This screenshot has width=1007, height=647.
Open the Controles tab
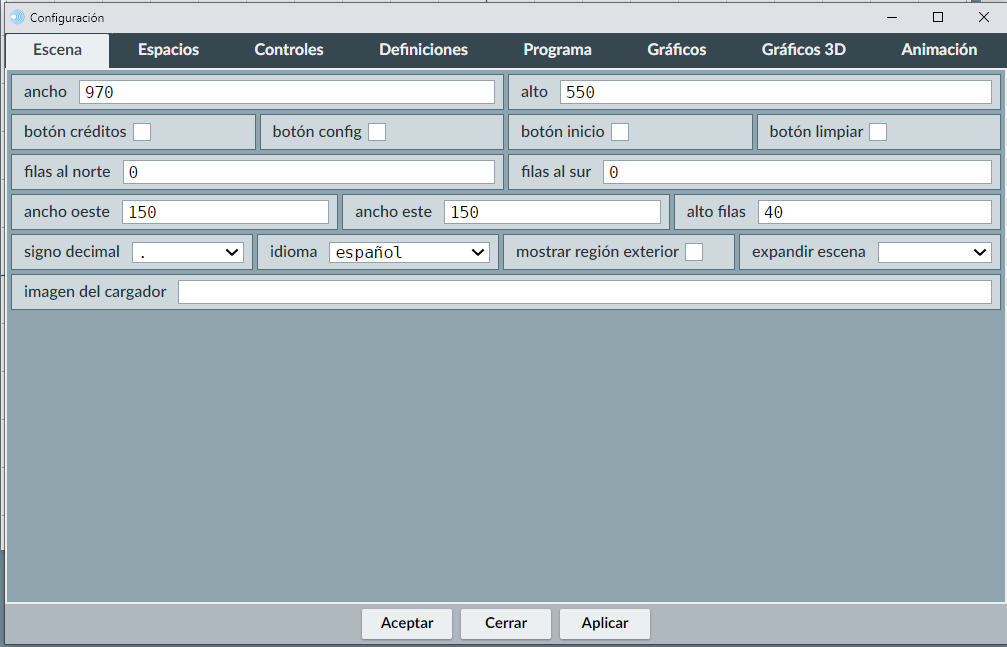[289, 50]
